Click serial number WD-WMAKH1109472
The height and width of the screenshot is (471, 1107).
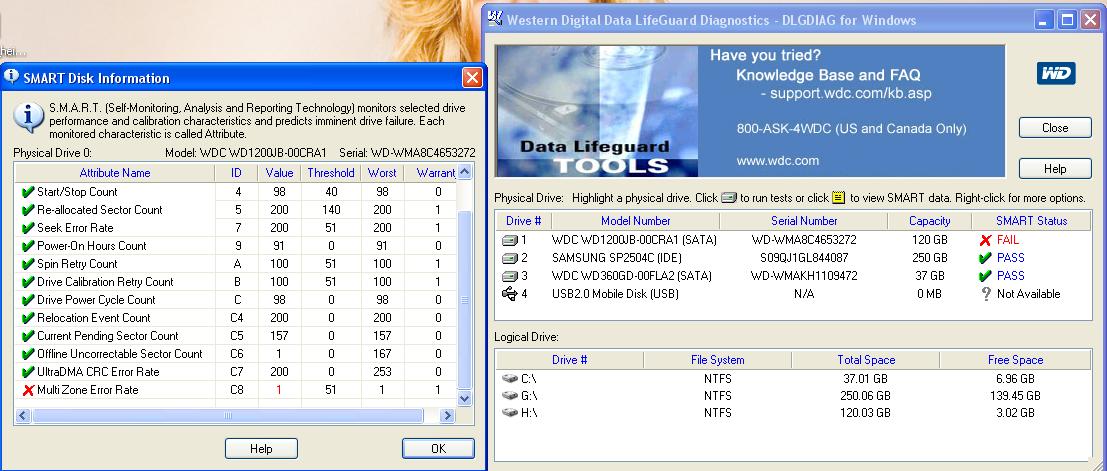pos(803,276)
